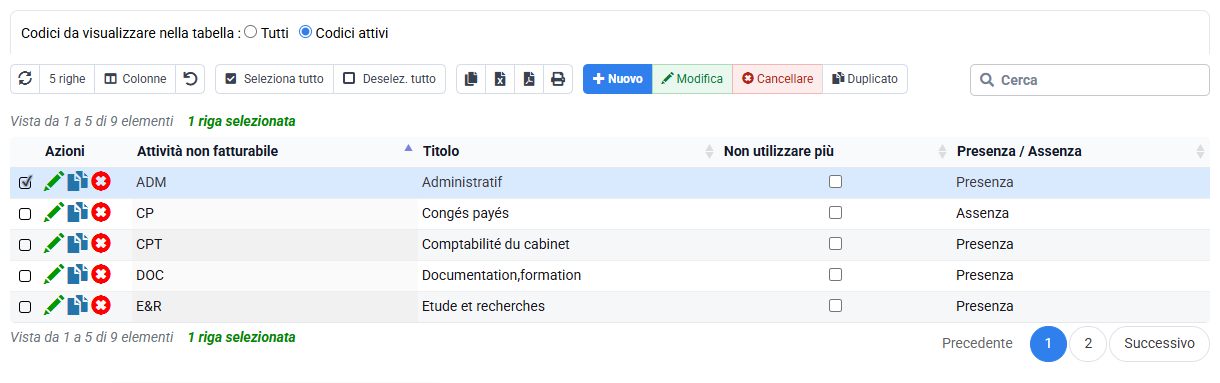Image resolution: width=1220 pixels, height=383 pixels.
Task: Go to page 1 of results
Action: tap(1048, 343)
